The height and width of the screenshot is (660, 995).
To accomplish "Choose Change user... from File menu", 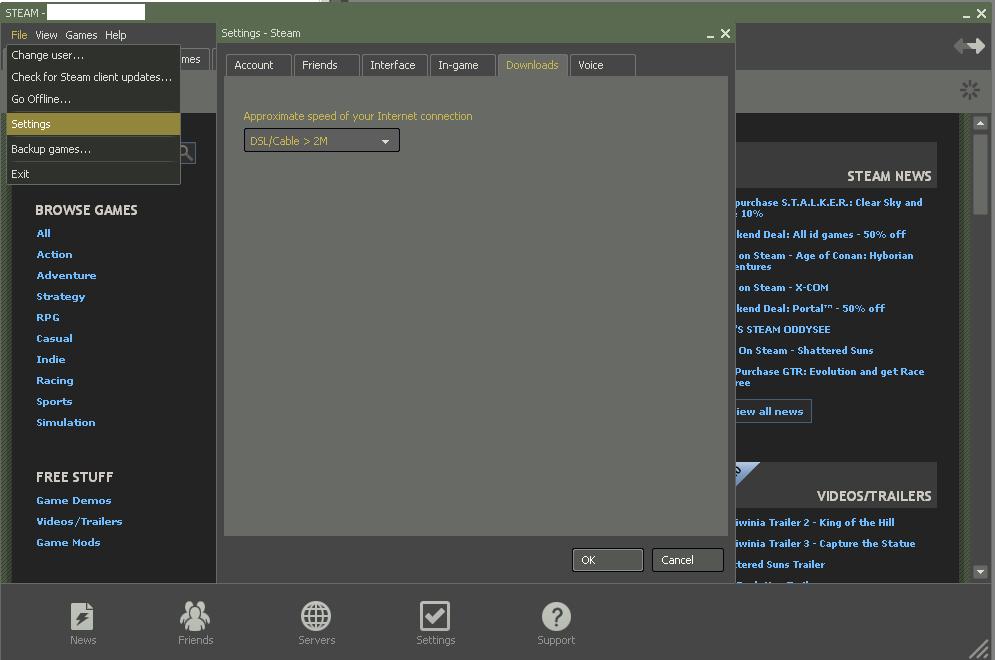I will coord(93,55).
